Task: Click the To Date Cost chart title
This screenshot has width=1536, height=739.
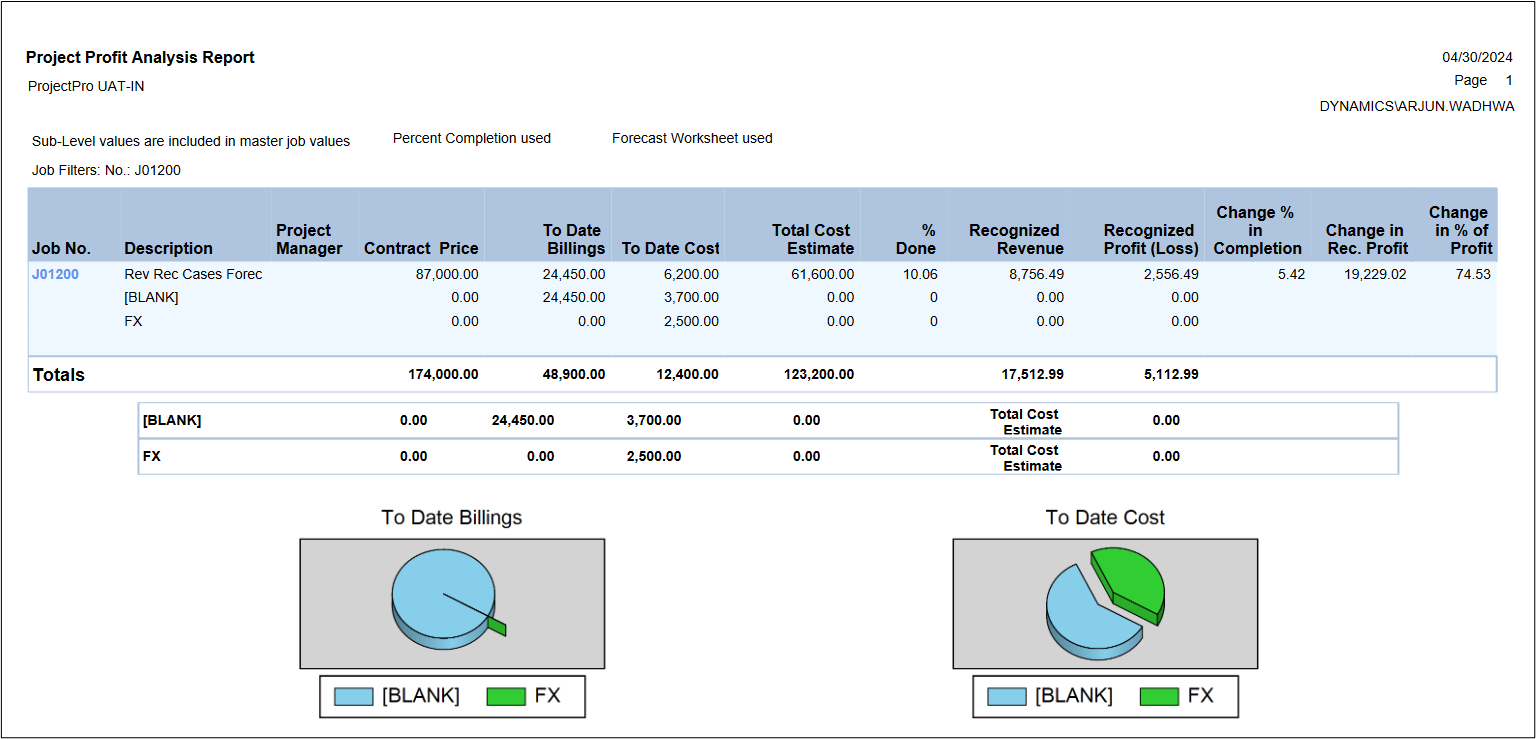Action: tap(1105, 518)
